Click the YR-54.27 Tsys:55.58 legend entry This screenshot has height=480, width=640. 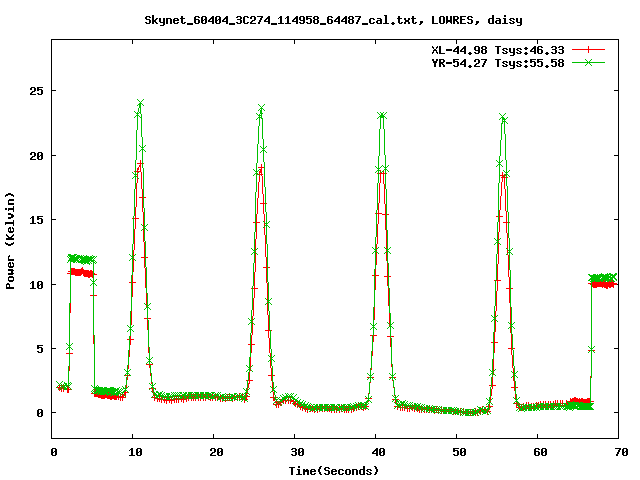[498, 63]
